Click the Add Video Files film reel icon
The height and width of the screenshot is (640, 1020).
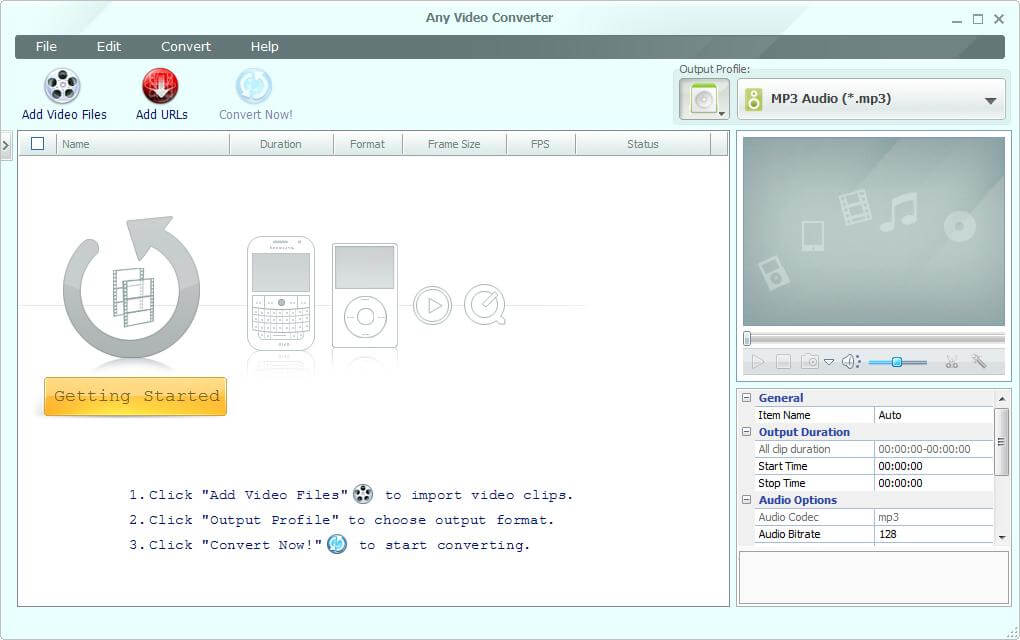click(x=63, y=87)
